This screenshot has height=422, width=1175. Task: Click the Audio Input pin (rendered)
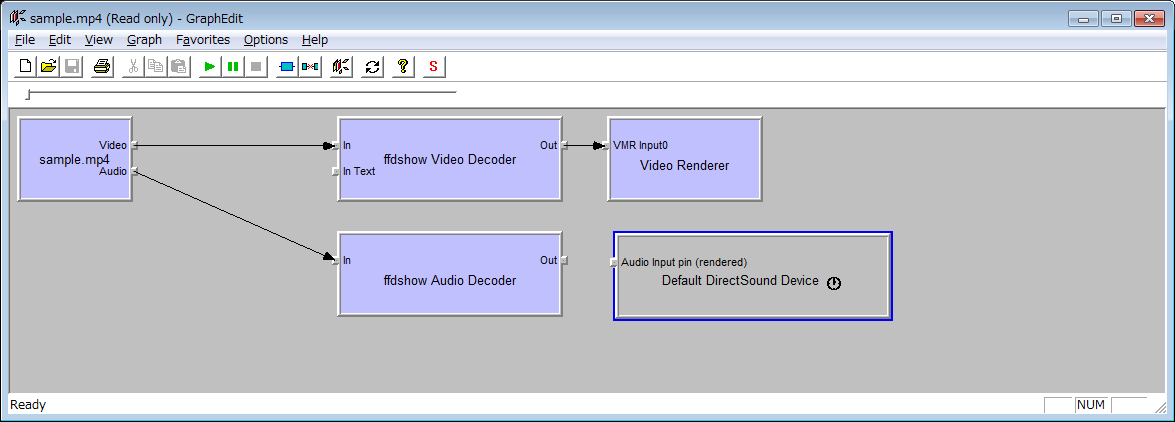click(614, 262)
